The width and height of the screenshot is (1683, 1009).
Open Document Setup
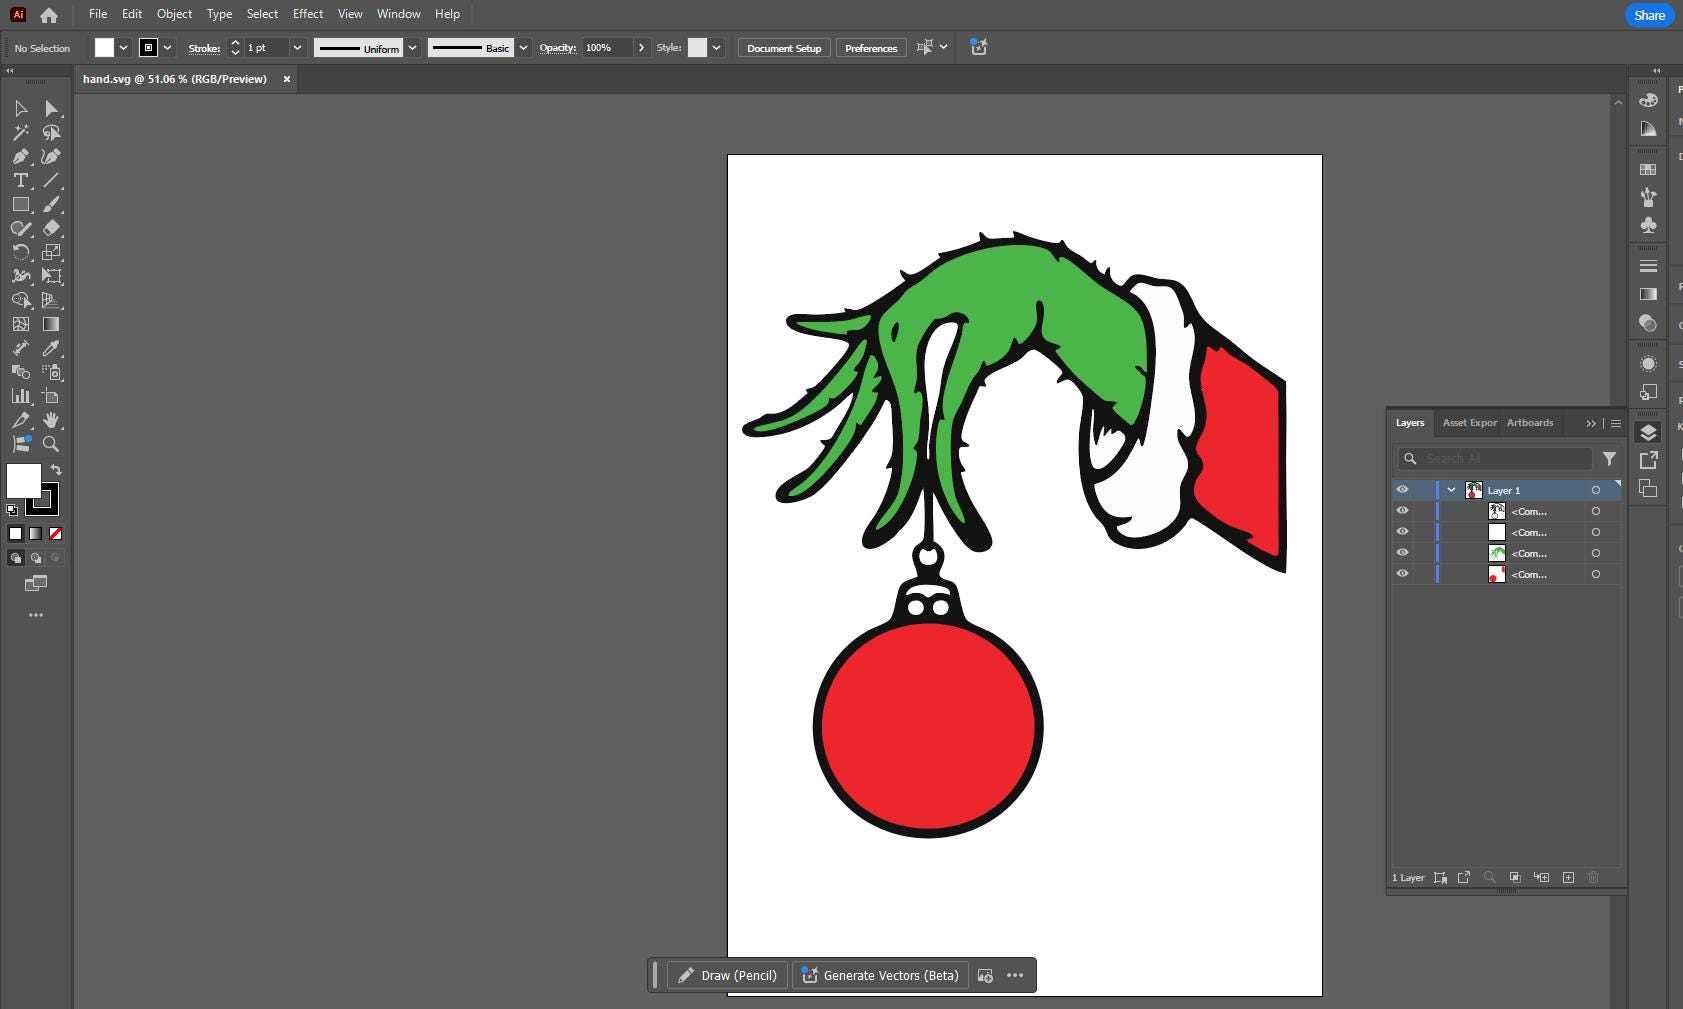[x=783, y=47]
